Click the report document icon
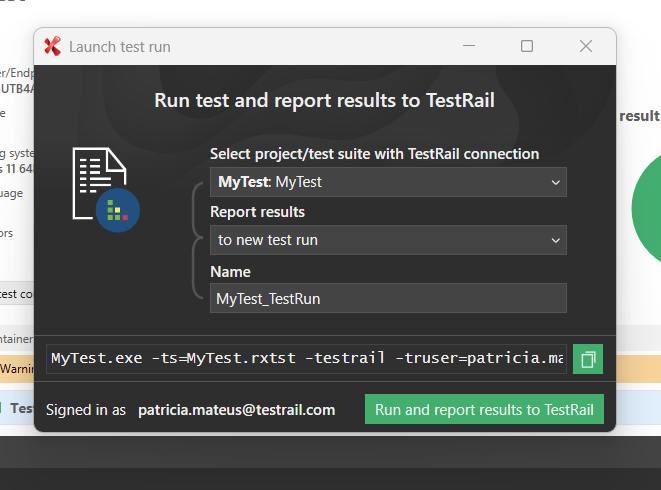The height and width of the screenshot is (490, 661). pos(98,181)
